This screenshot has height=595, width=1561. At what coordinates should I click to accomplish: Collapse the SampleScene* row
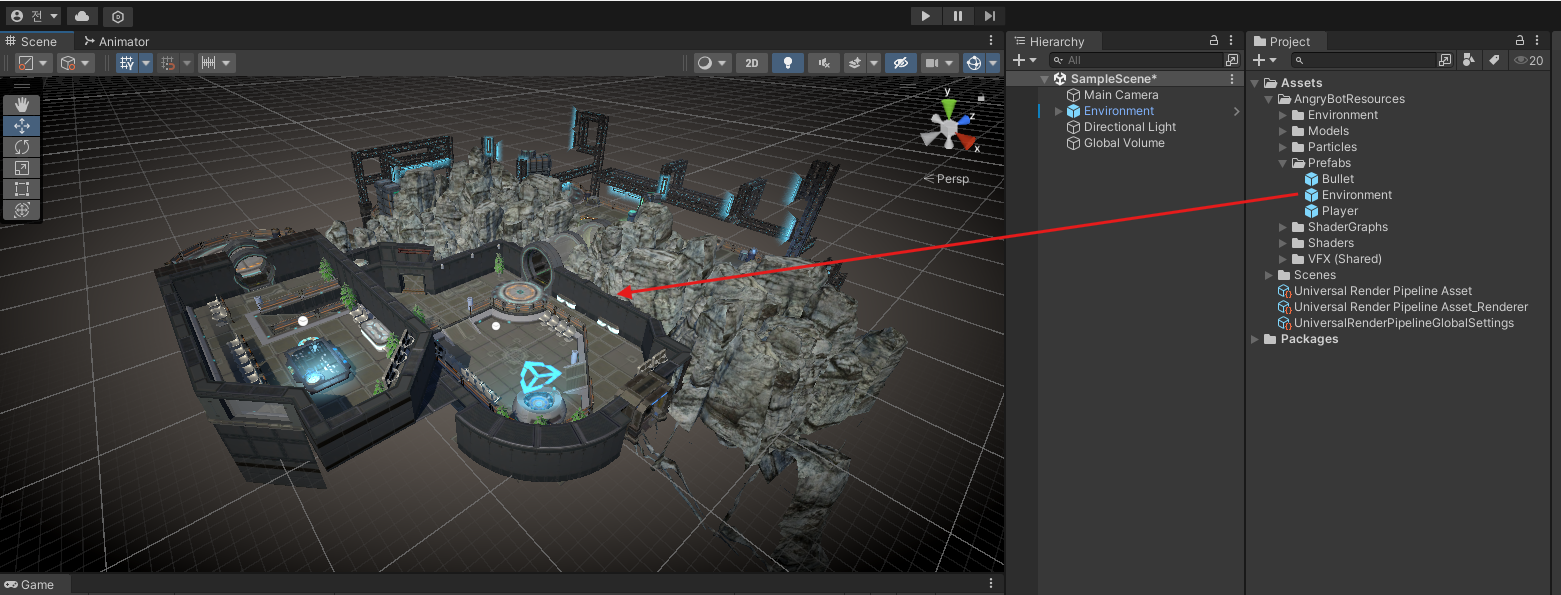pos(1045,79)
